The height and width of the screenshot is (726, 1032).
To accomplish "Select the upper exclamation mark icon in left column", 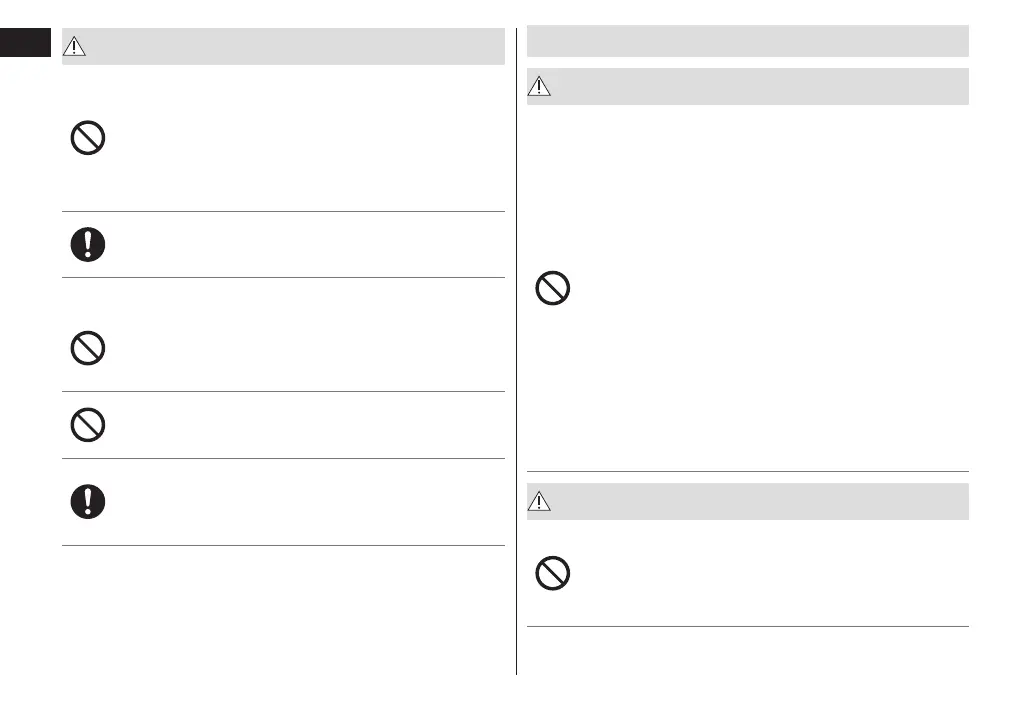I will point(88,244).
